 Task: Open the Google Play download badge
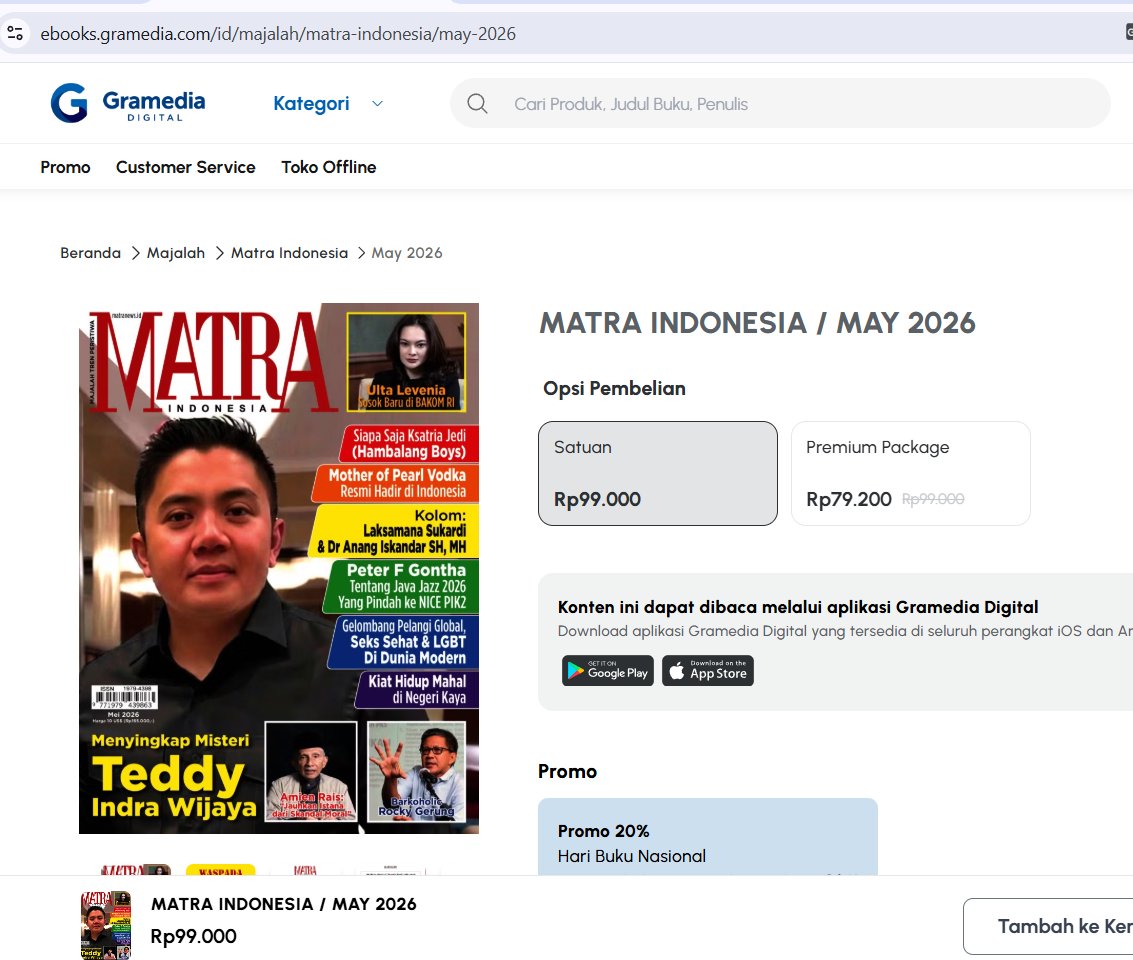click(x=608, y=671)
